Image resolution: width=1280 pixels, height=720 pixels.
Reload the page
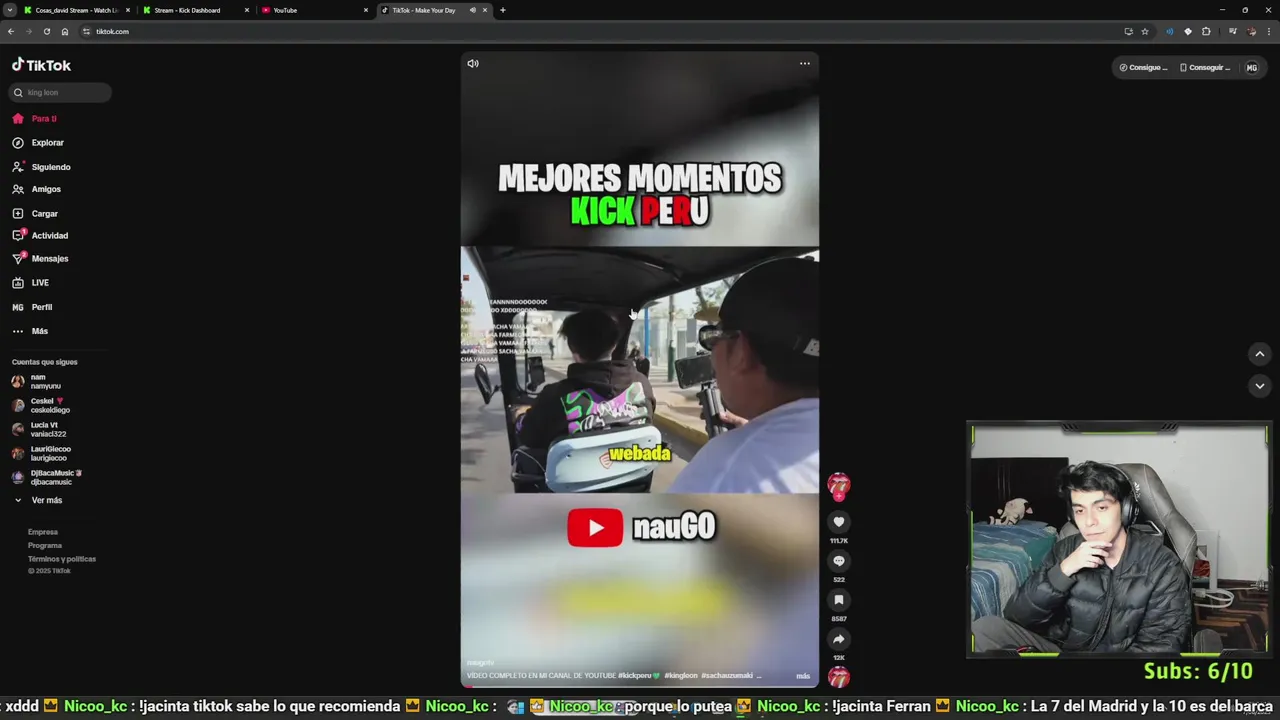click(x=46, y=31)
